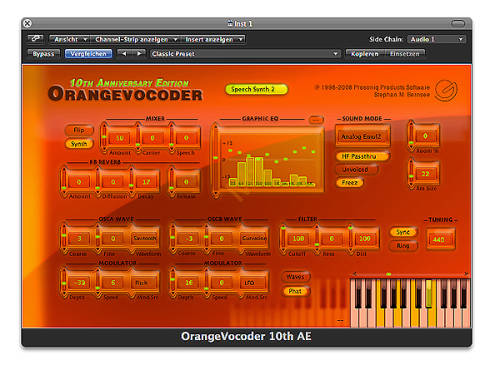Click the Einsetzen button

(x=405, y=54)
